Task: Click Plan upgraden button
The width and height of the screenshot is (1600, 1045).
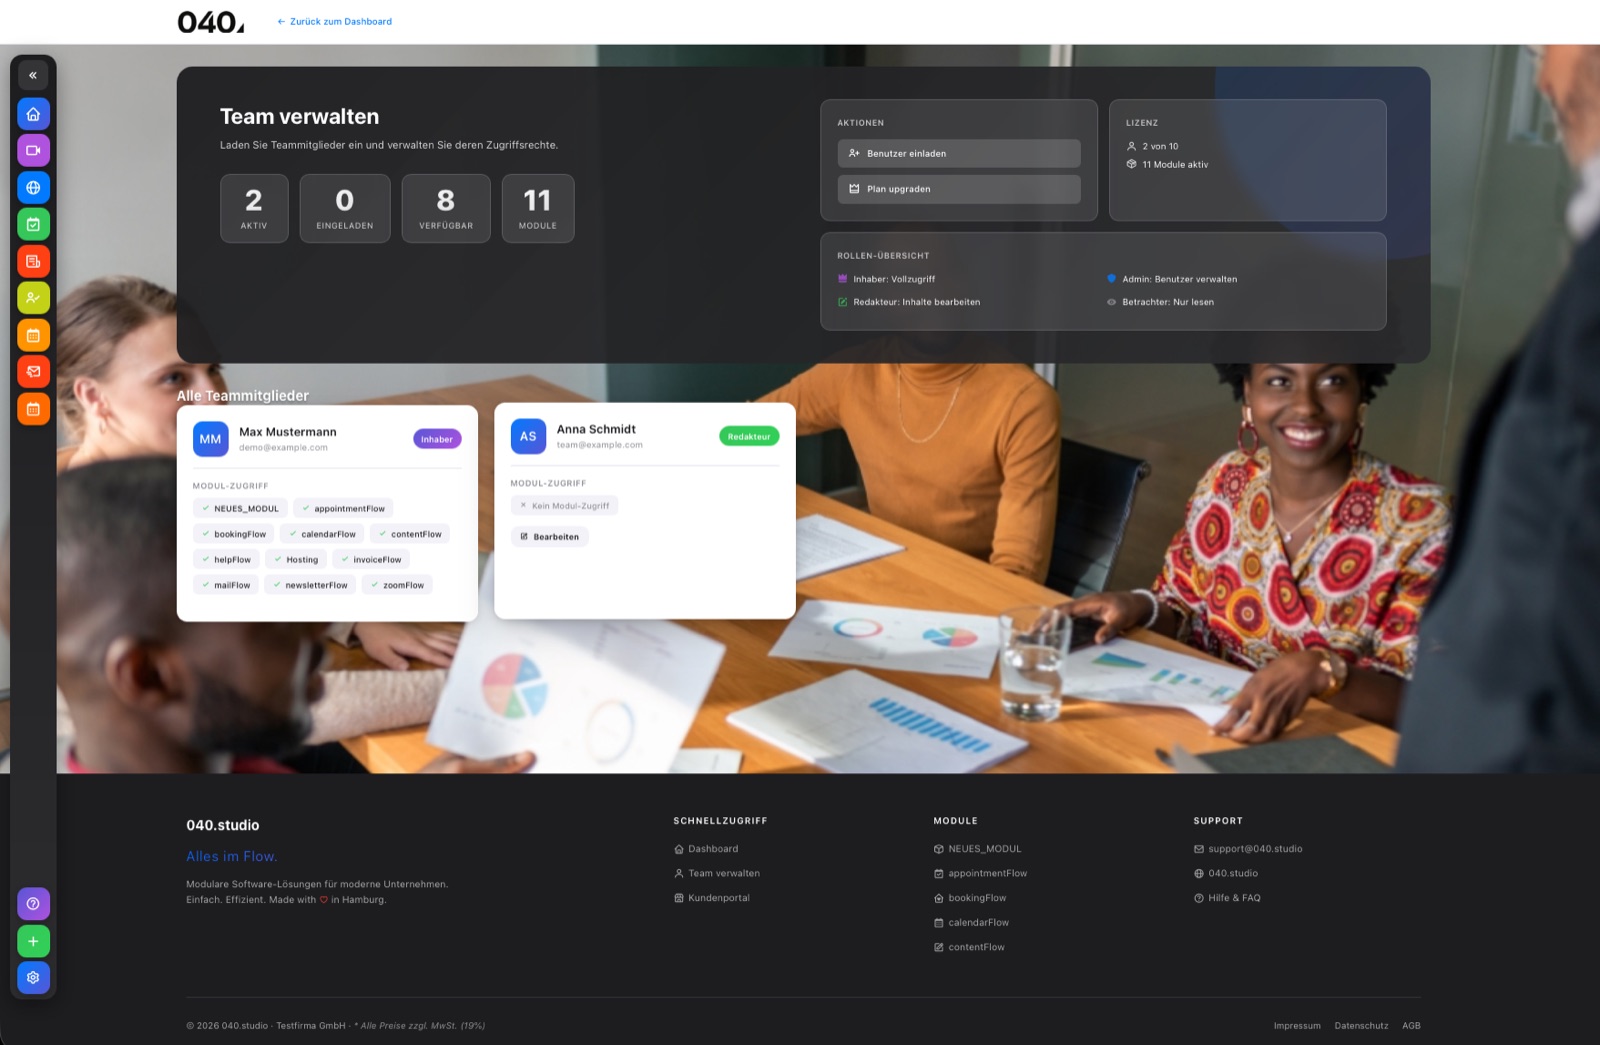Action: coord(959,189)
